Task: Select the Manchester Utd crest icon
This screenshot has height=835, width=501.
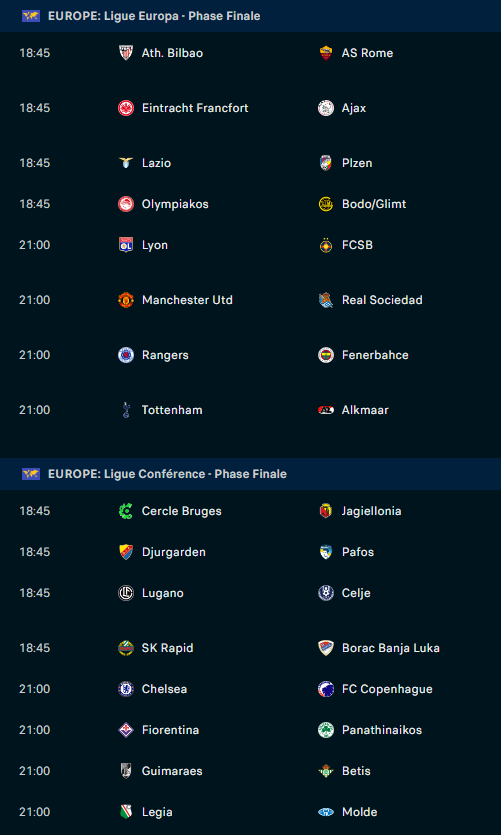Action: (x=126, y=300)
